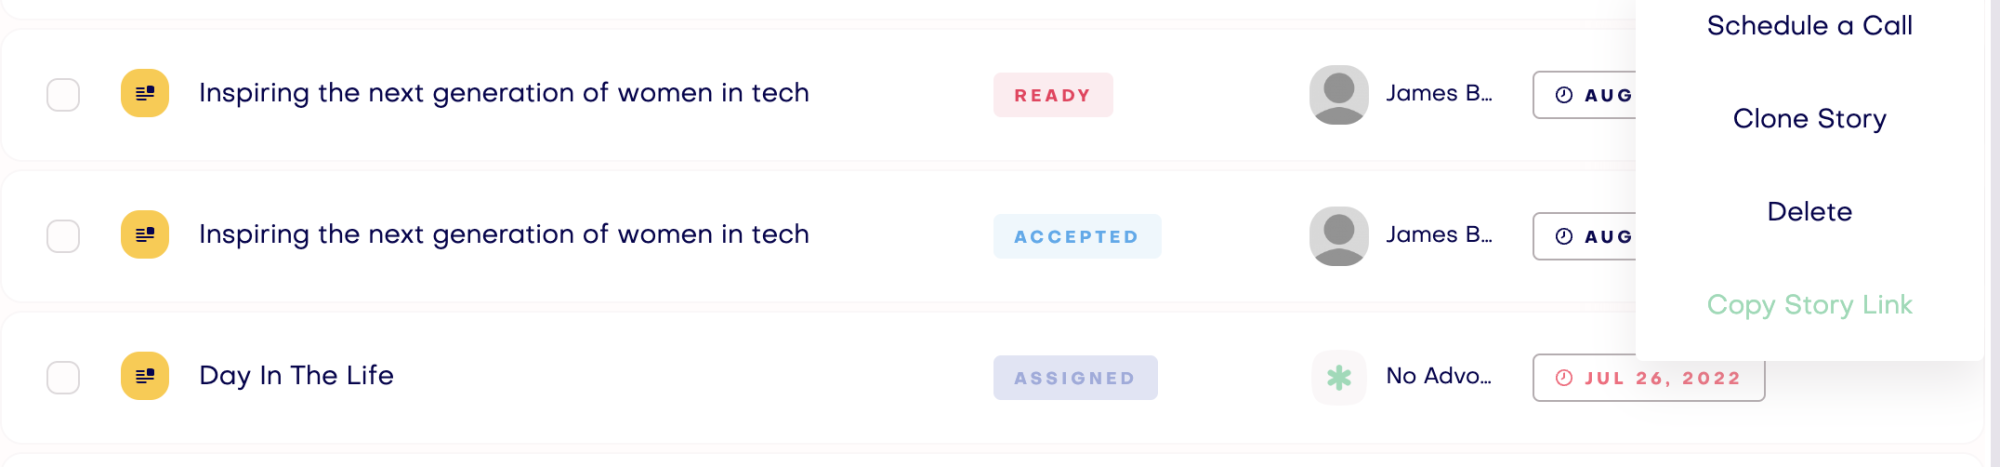The image size is (2000, 467).
Task: Click green asterisk No Advocate icon
Action: coord(1339,377)
